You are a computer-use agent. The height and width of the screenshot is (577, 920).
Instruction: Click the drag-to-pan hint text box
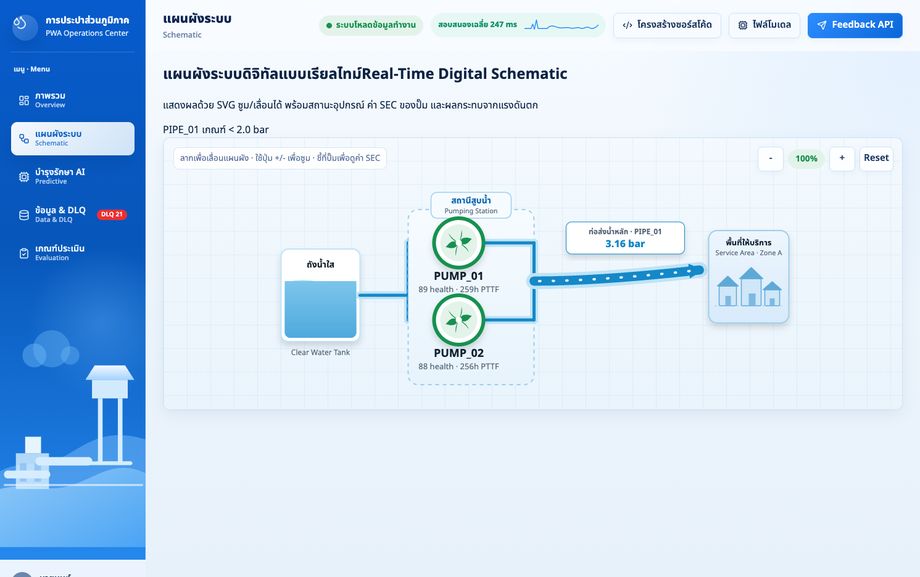coord(280,158)
